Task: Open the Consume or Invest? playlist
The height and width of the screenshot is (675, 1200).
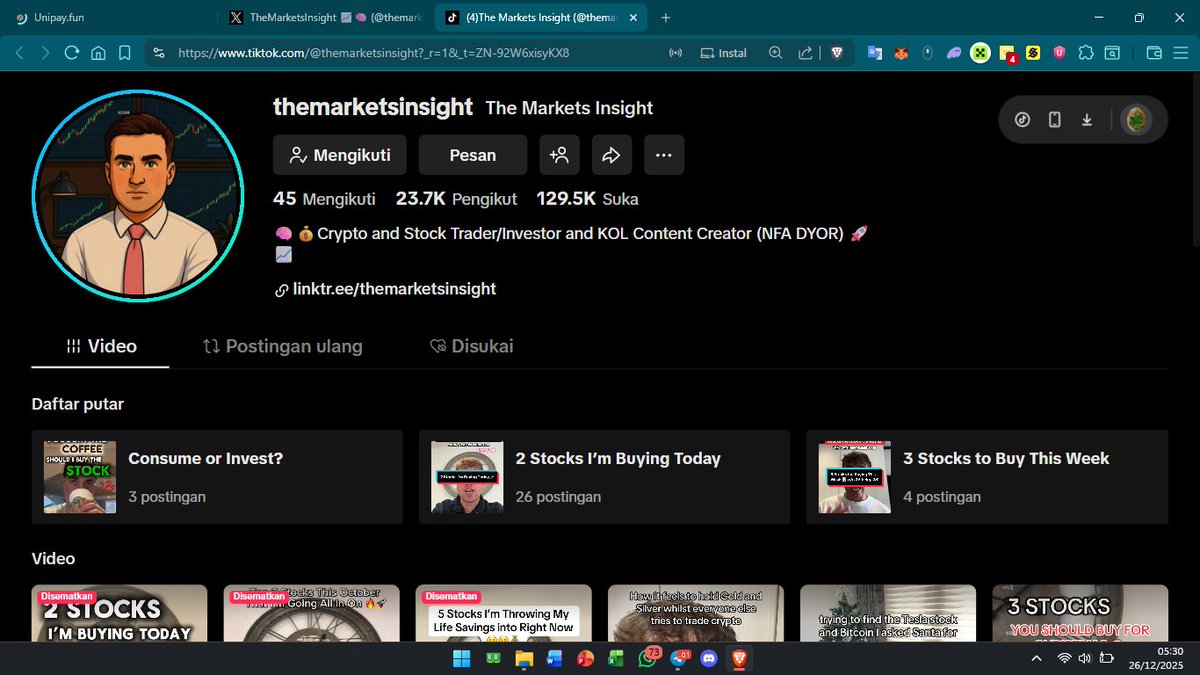Action: tap(217, 477)
